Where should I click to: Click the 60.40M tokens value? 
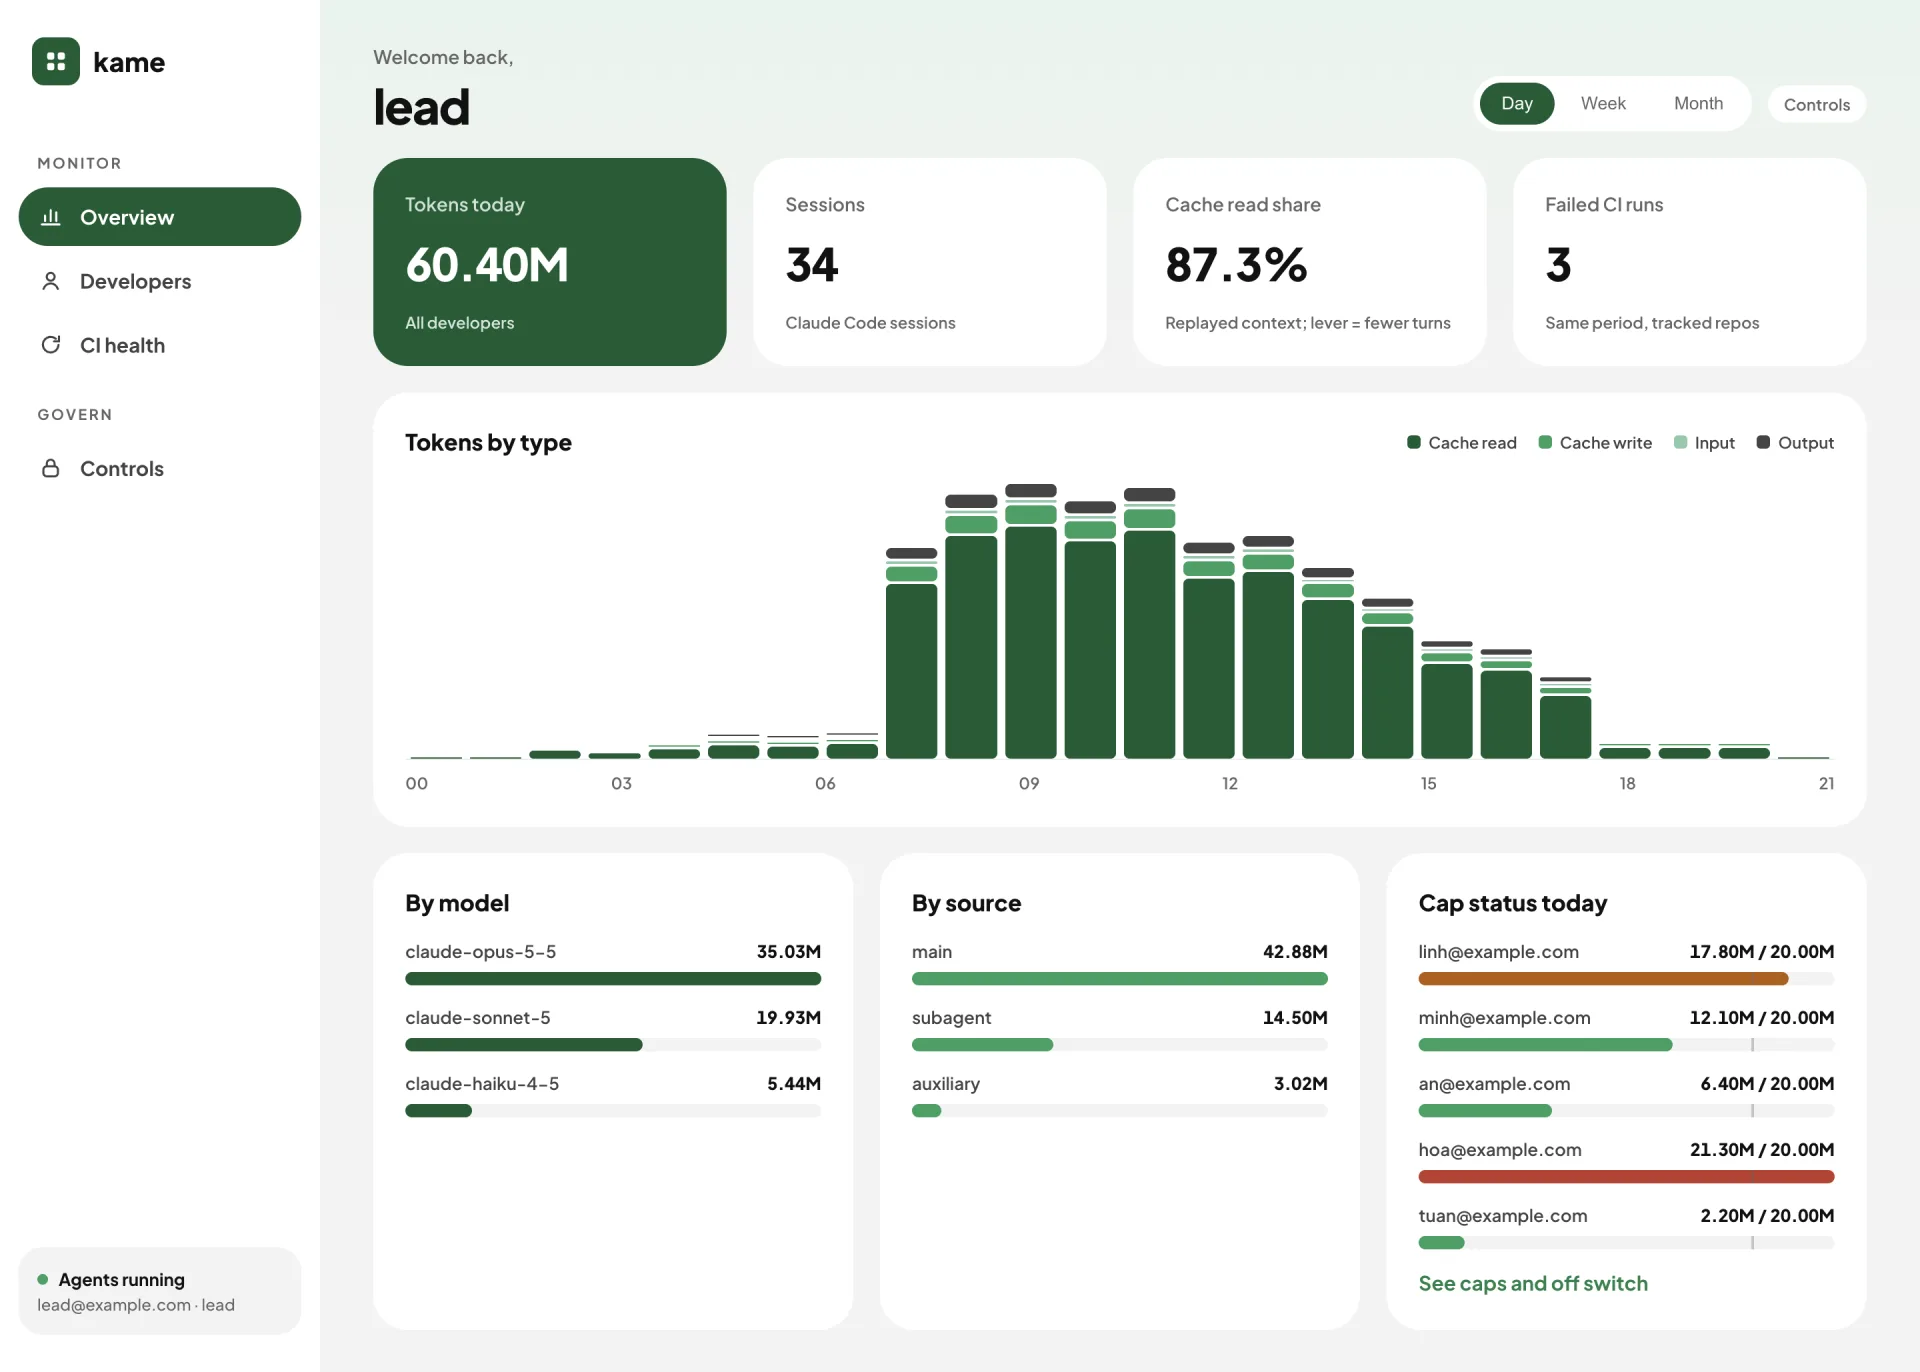click(x=487, y=265)
